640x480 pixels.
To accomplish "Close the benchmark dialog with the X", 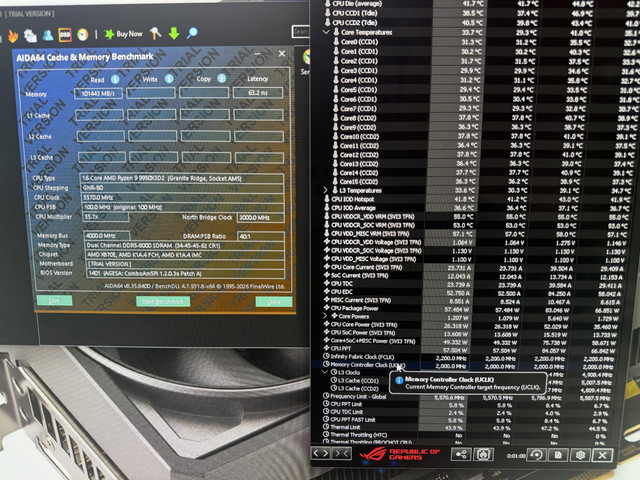I will [282, 53].
